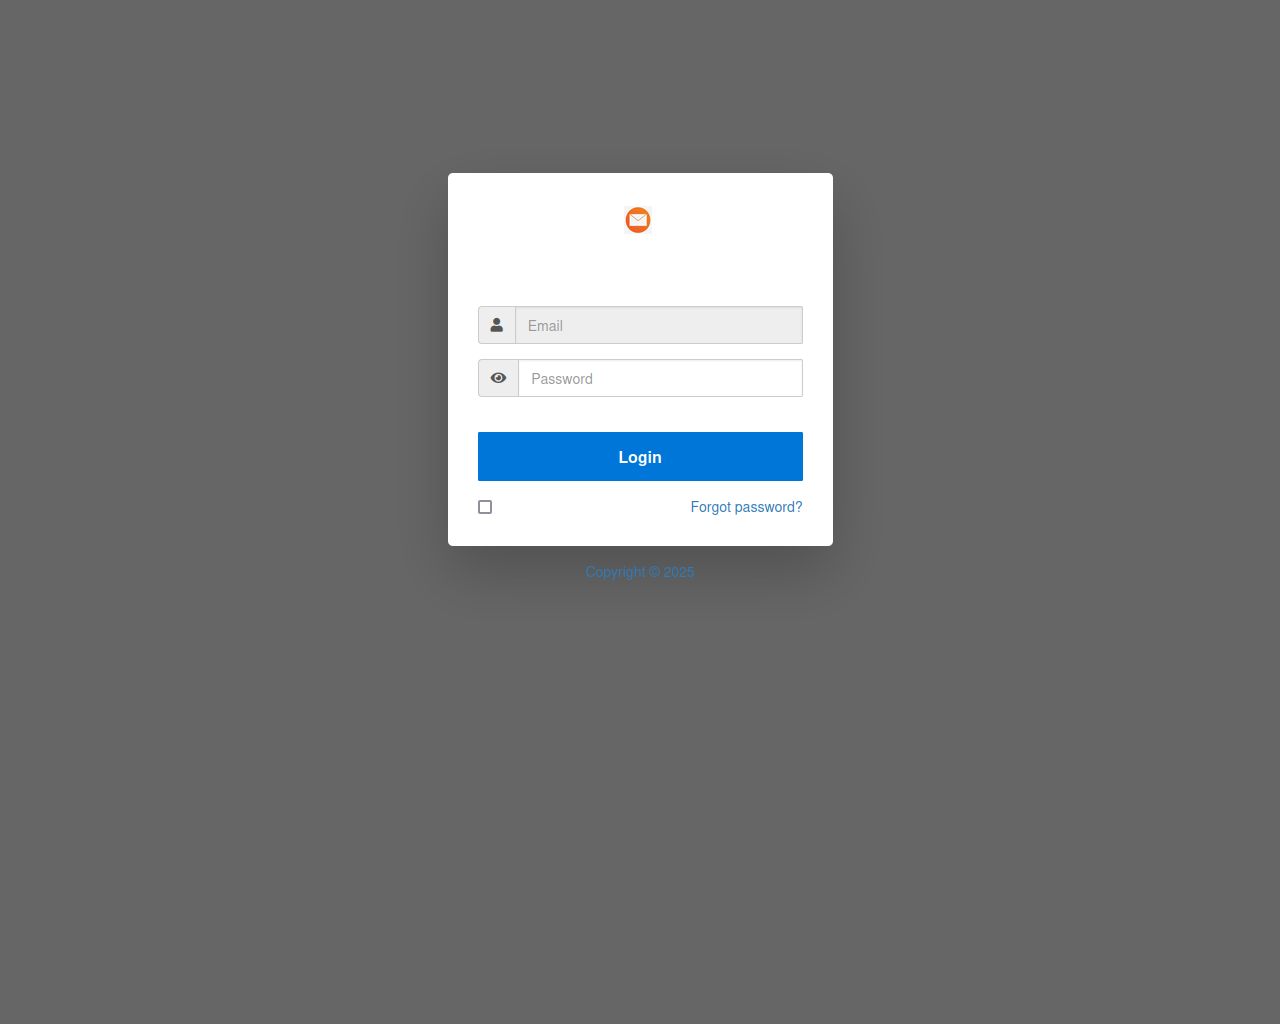Tick the checkbox below the Login button
Image resolution: width=1280 pixels, height=1024 pixels.
(x=485, y=507)
